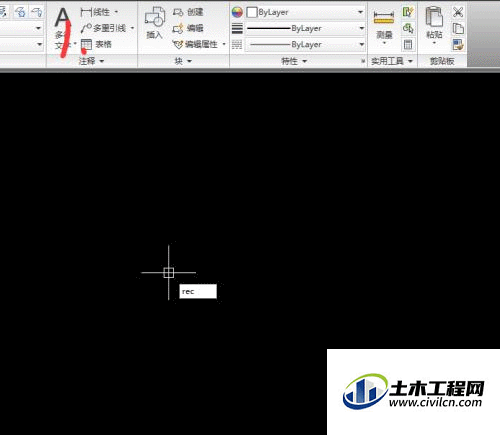The width and height of the screenshot is (500, 435).
Task: Open the upper layer combo box arrow
Action: point(39,28)
